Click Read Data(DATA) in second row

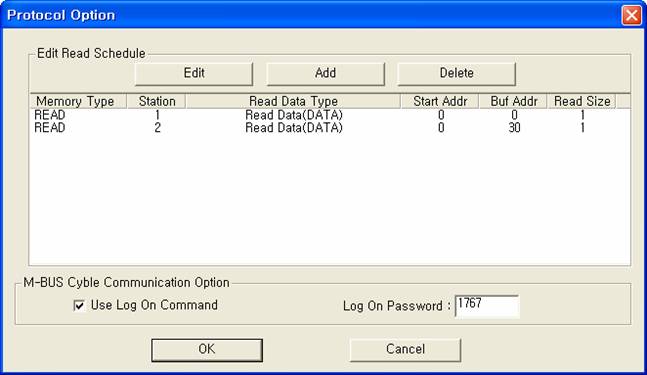pyautogui.click(x=294, y=127)
